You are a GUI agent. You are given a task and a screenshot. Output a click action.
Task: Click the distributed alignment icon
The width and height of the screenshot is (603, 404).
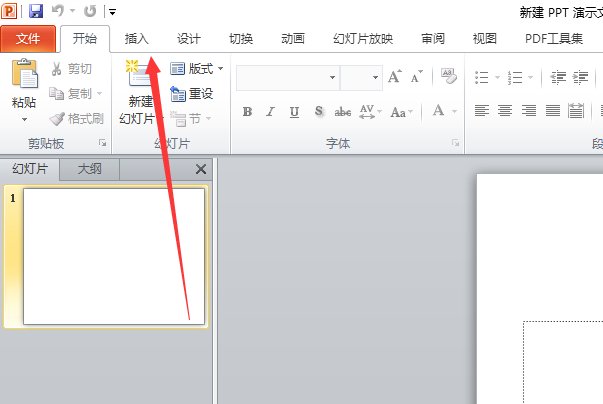point(576,111)
